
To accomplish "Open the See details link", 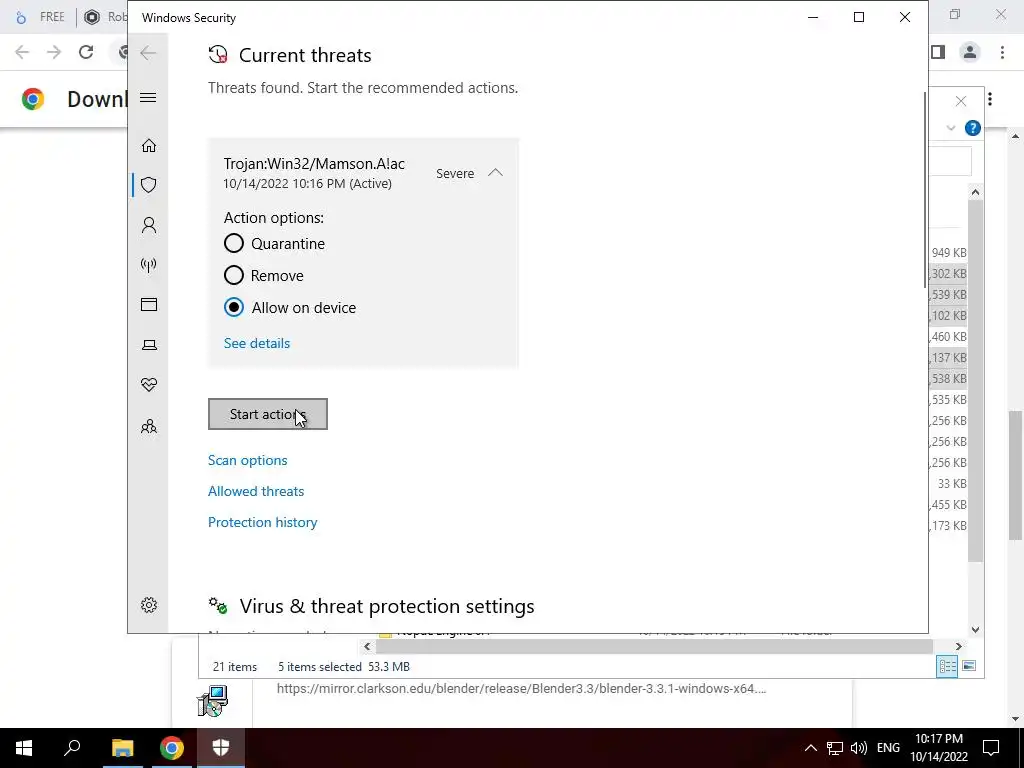I will tap(257, 344).
